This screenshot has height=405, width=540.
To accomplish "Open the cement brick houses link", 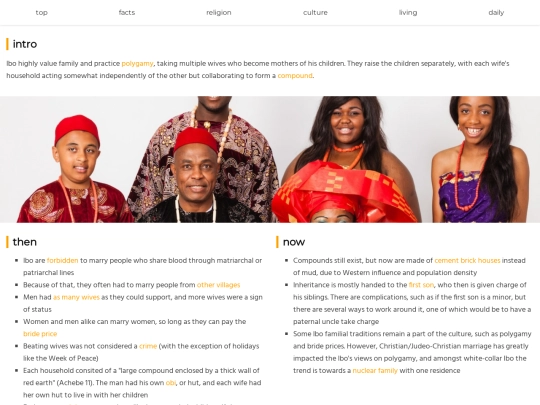I will tap(467, 261).
